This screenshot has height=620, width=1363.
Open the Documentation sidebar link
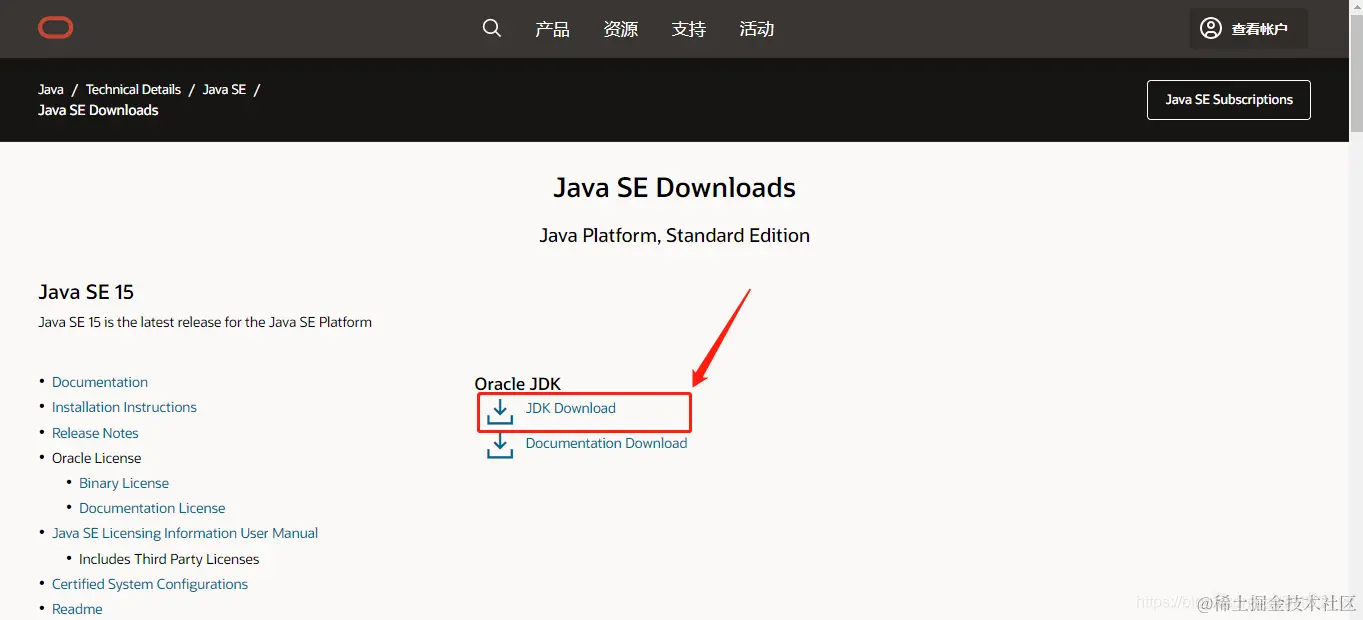pyautogui.click(x=100, y=382)
